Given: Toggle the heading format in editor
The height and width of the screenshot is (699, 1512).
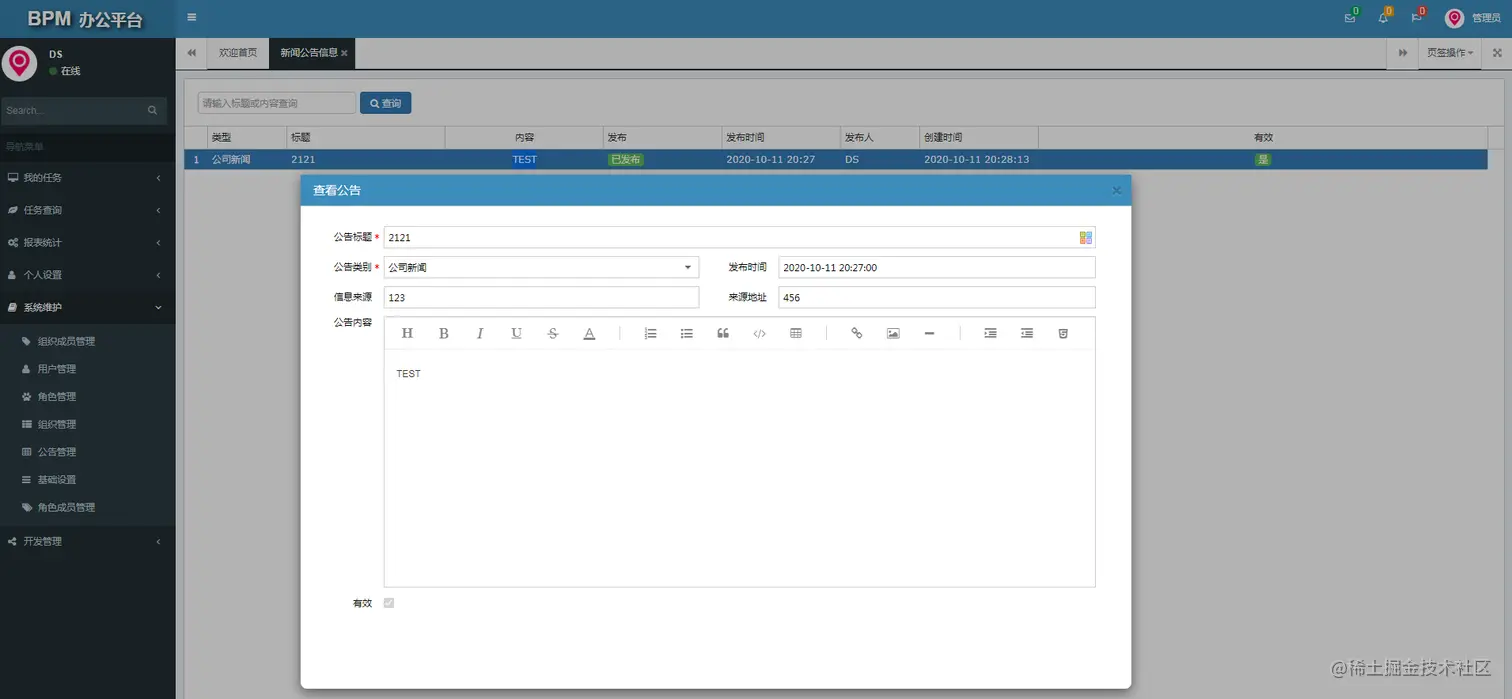Looking at the screenshot, I should point(407,333).
